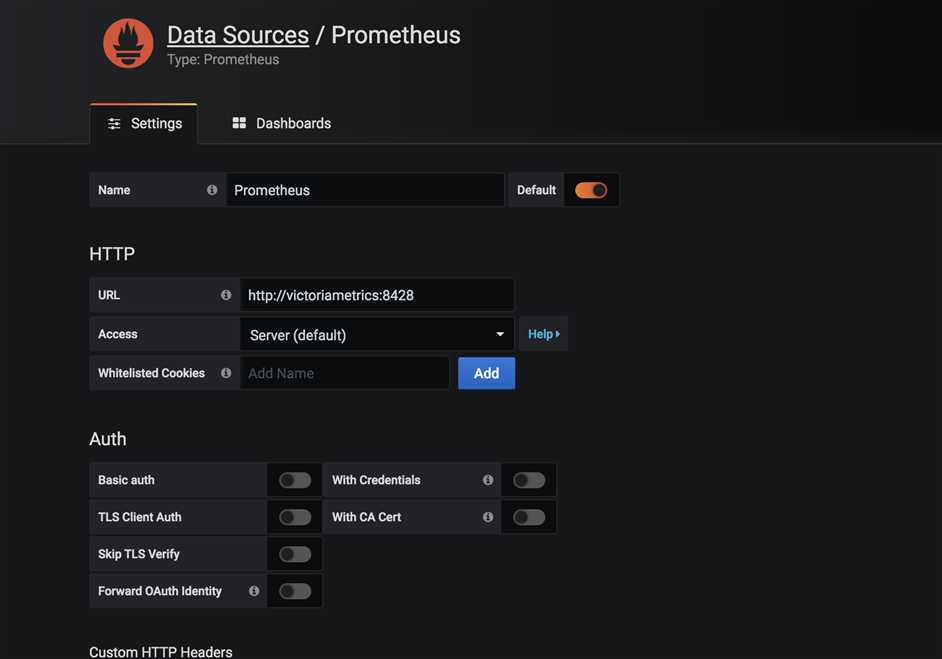The width and height of the screenshot is (942, 659).
Task: Click the Dashboards tab grid icon
Action: coord(239,123)
